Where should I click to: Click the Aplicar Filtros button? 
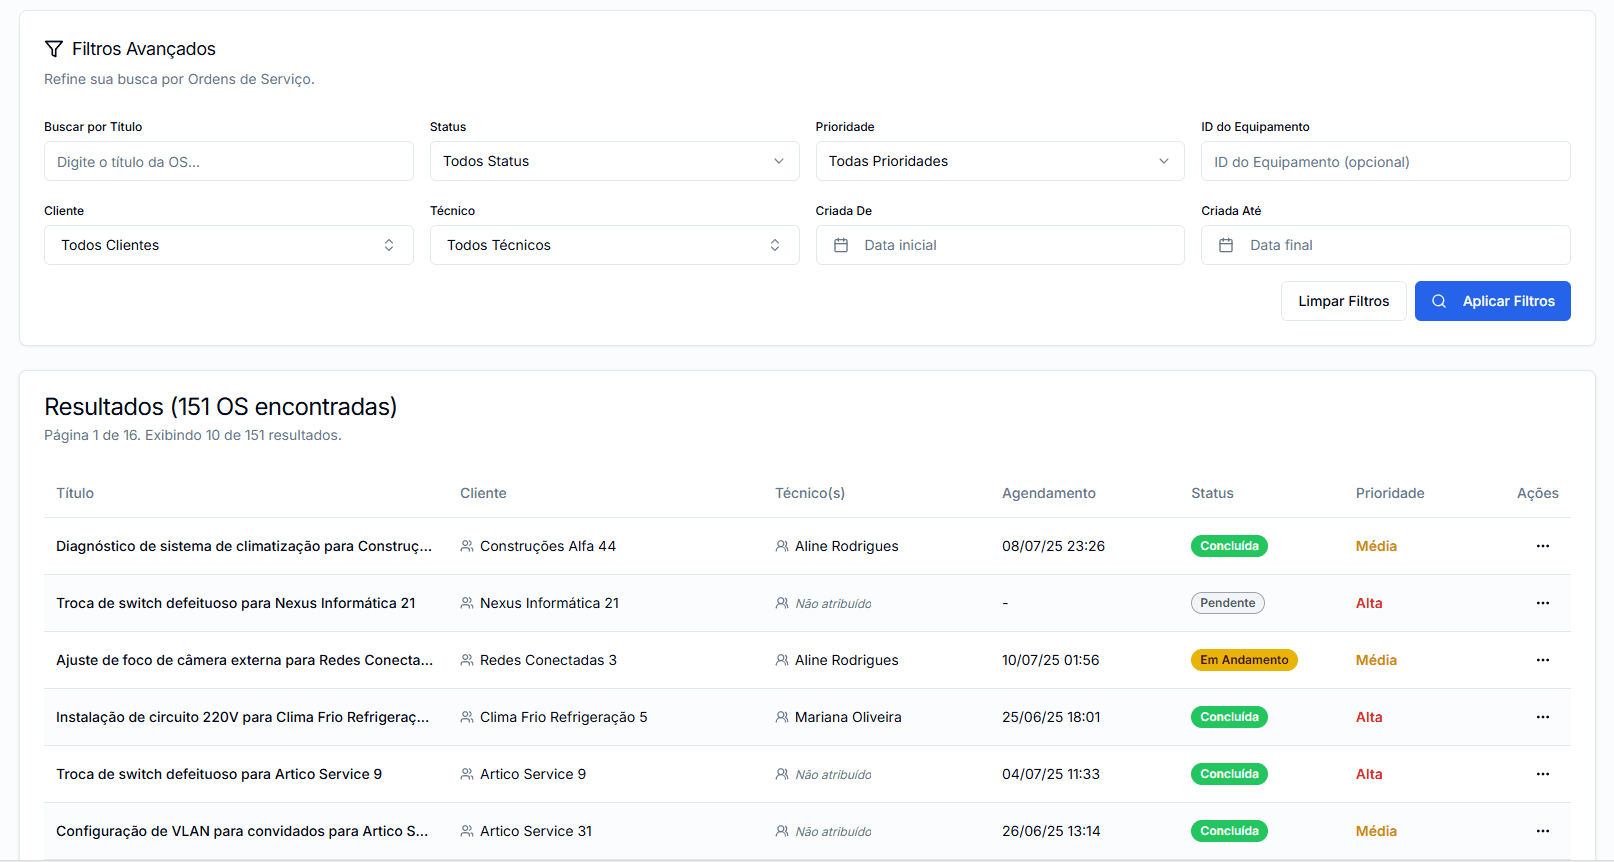click(1492, 301)
